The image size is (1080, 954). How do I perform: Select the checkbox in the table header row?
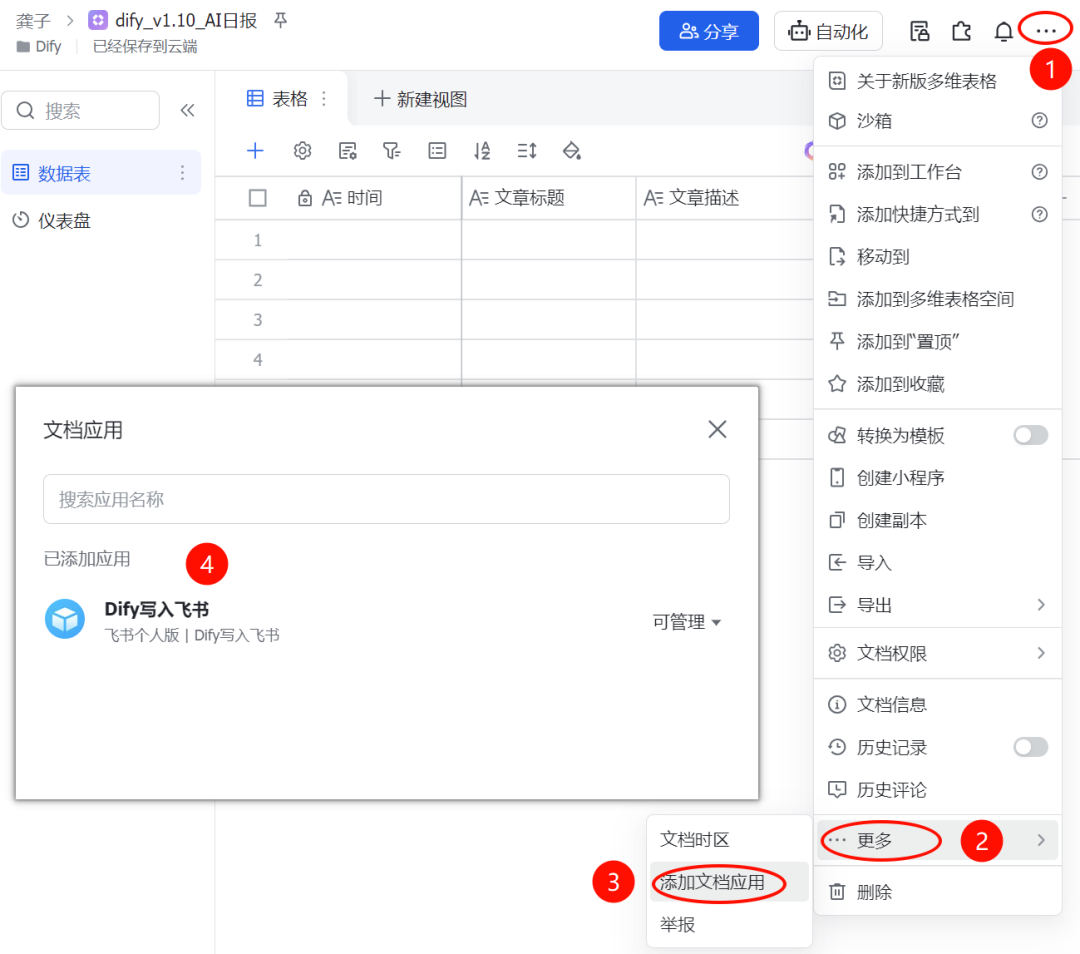[x=257, y=197]
